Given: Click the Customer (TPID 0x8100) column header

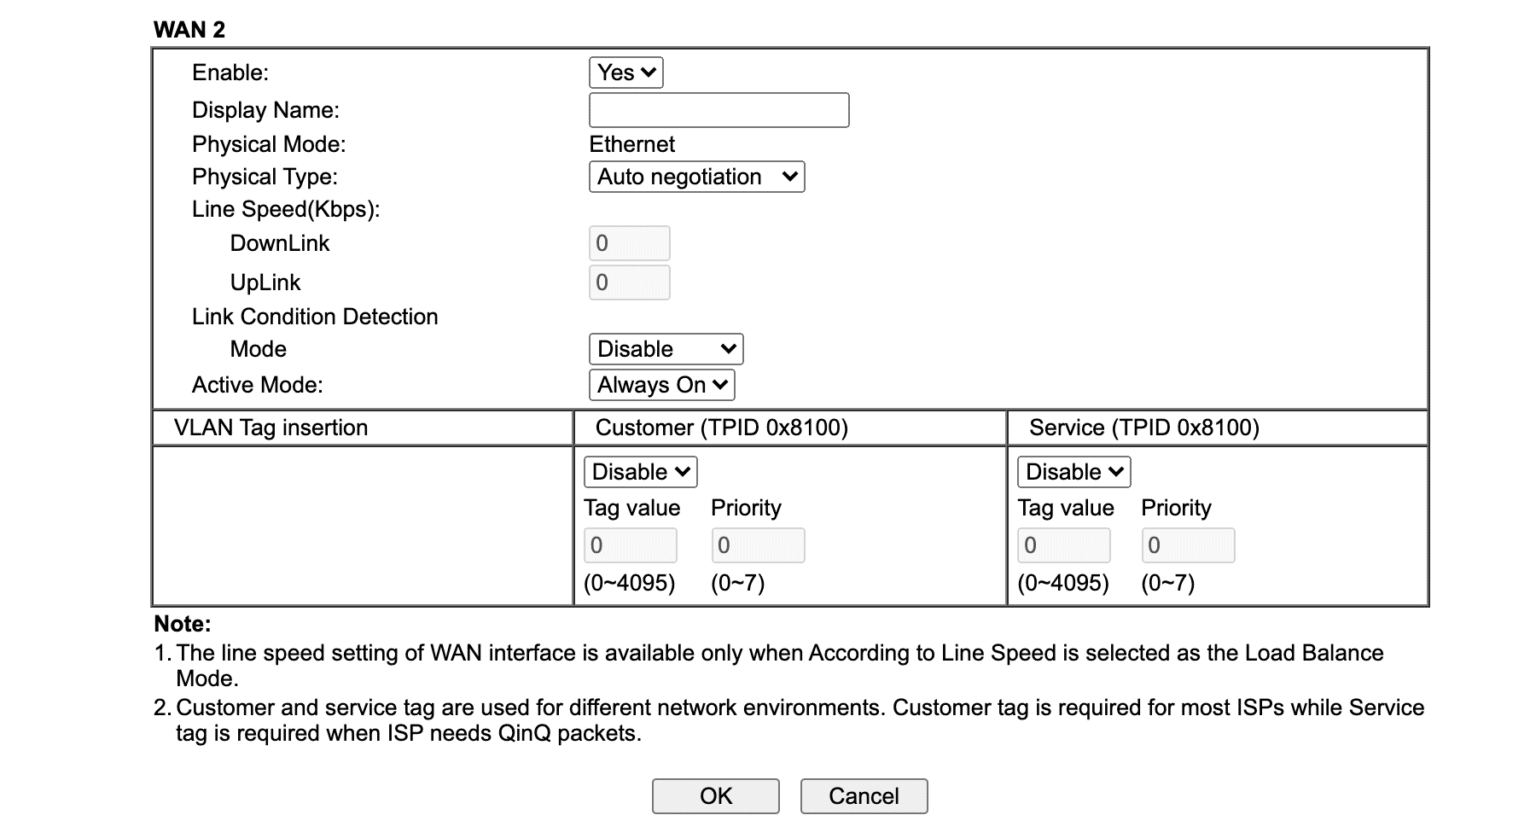Looking at the screenshot, I should click(x=721, y=428).
